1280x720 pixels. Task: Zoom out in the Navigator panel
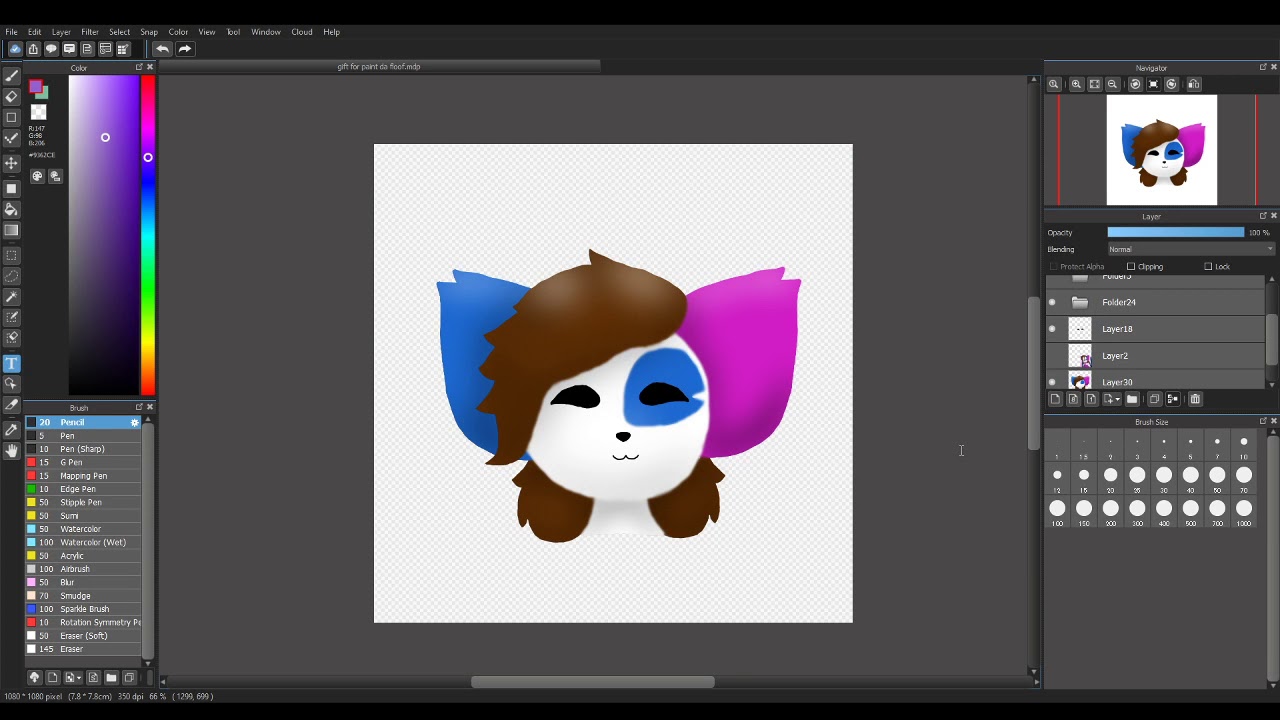[x=1112, y=85]
